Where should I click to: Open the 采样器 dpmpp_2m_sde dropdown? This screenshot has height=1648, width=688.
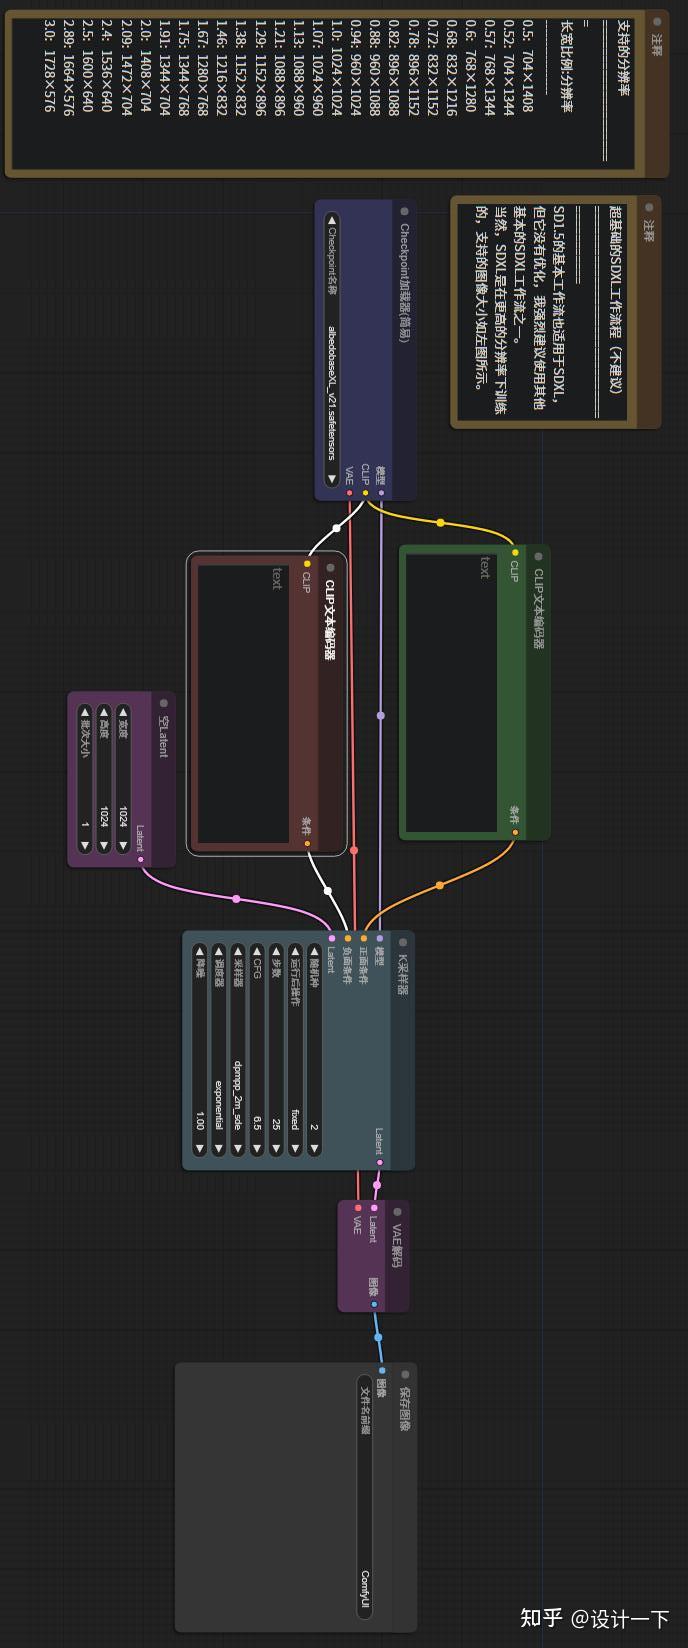click(237, 1050)
